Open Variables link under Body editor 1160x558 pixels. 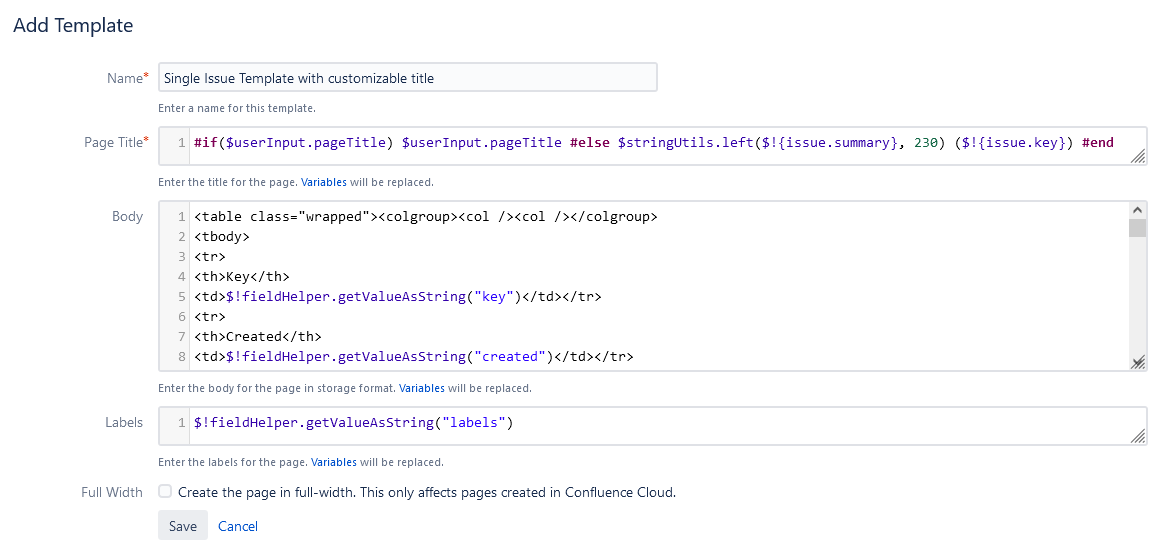pyautogui.click(x=422, y=388)
